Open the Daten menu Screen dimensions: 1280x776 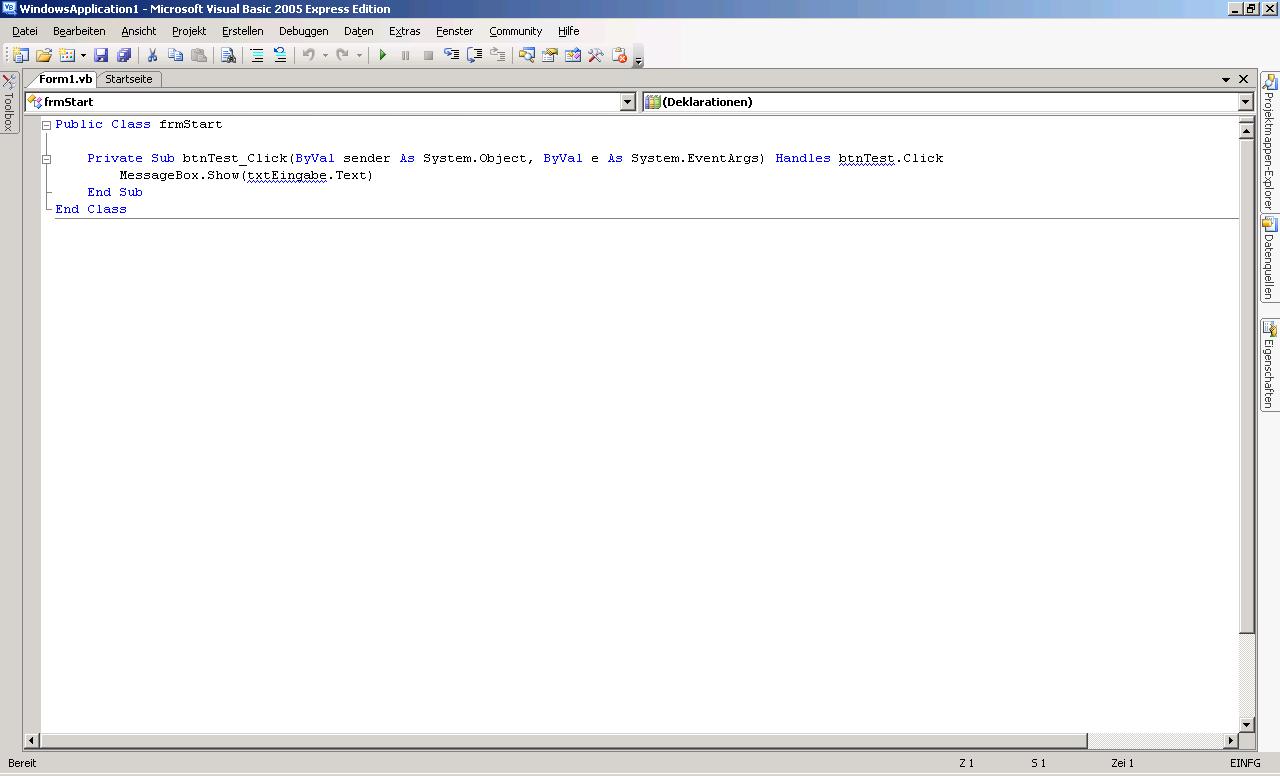point(359,31)
